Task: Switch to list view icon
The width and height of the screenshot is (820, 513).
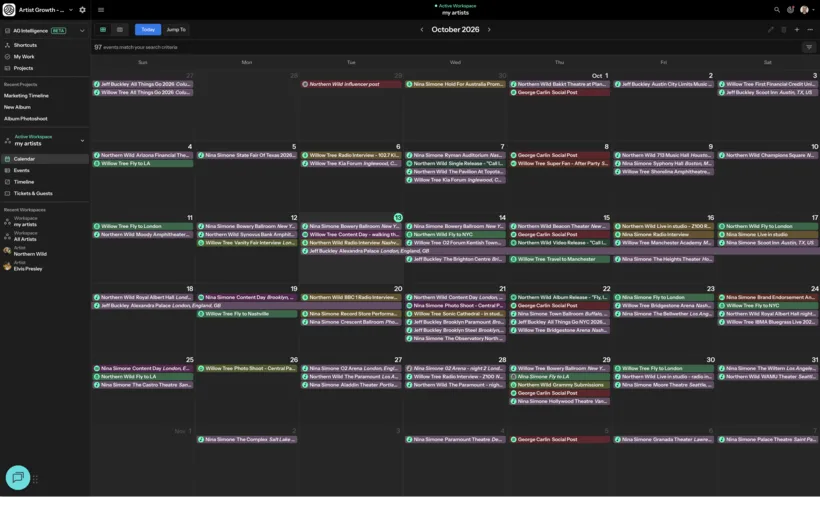Action: [x=120, y=30]
